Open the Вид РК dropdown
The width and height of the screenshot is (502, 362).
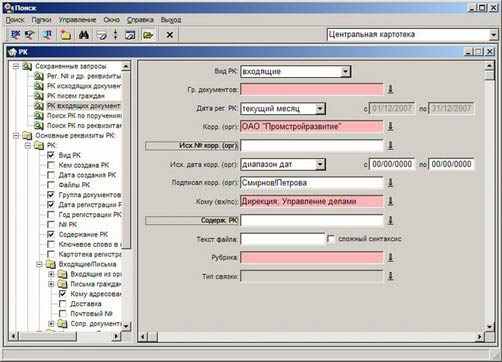pyautogui.click(x=346, y=71)
